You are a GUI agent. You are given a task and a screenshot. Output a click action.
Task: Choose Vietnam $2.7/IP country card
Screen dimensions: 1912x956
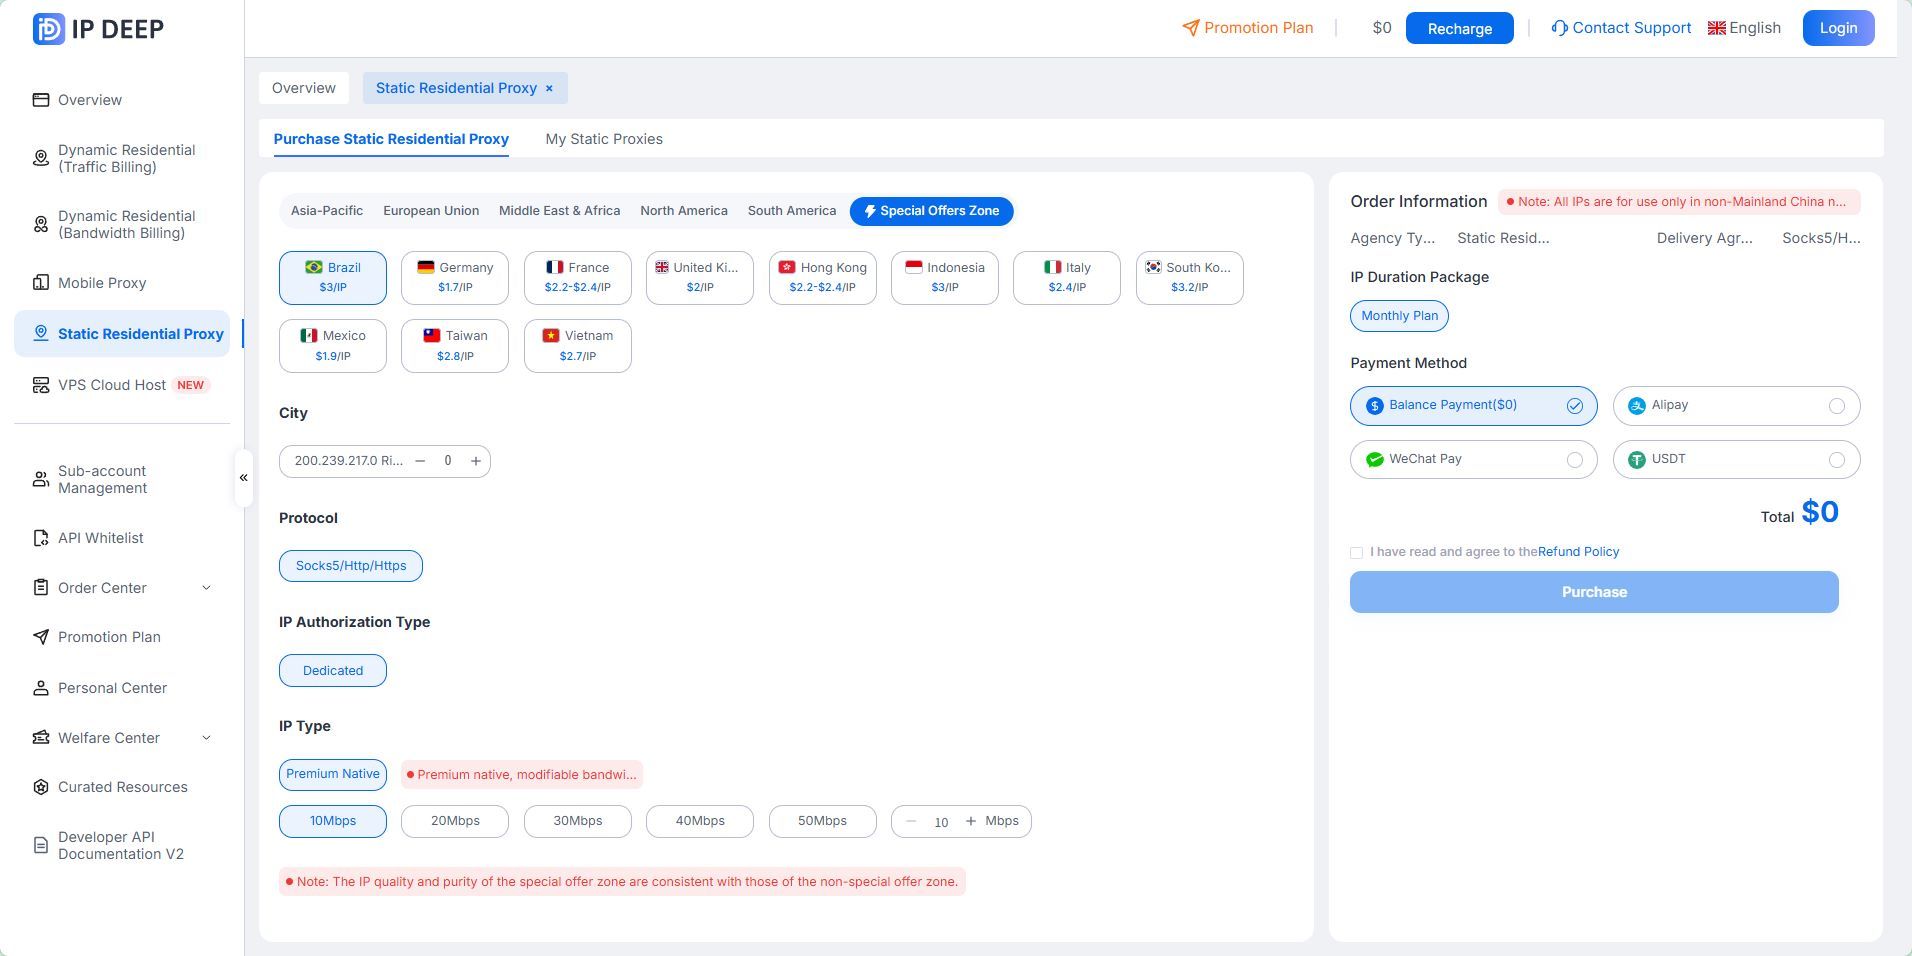pos(578,346)
